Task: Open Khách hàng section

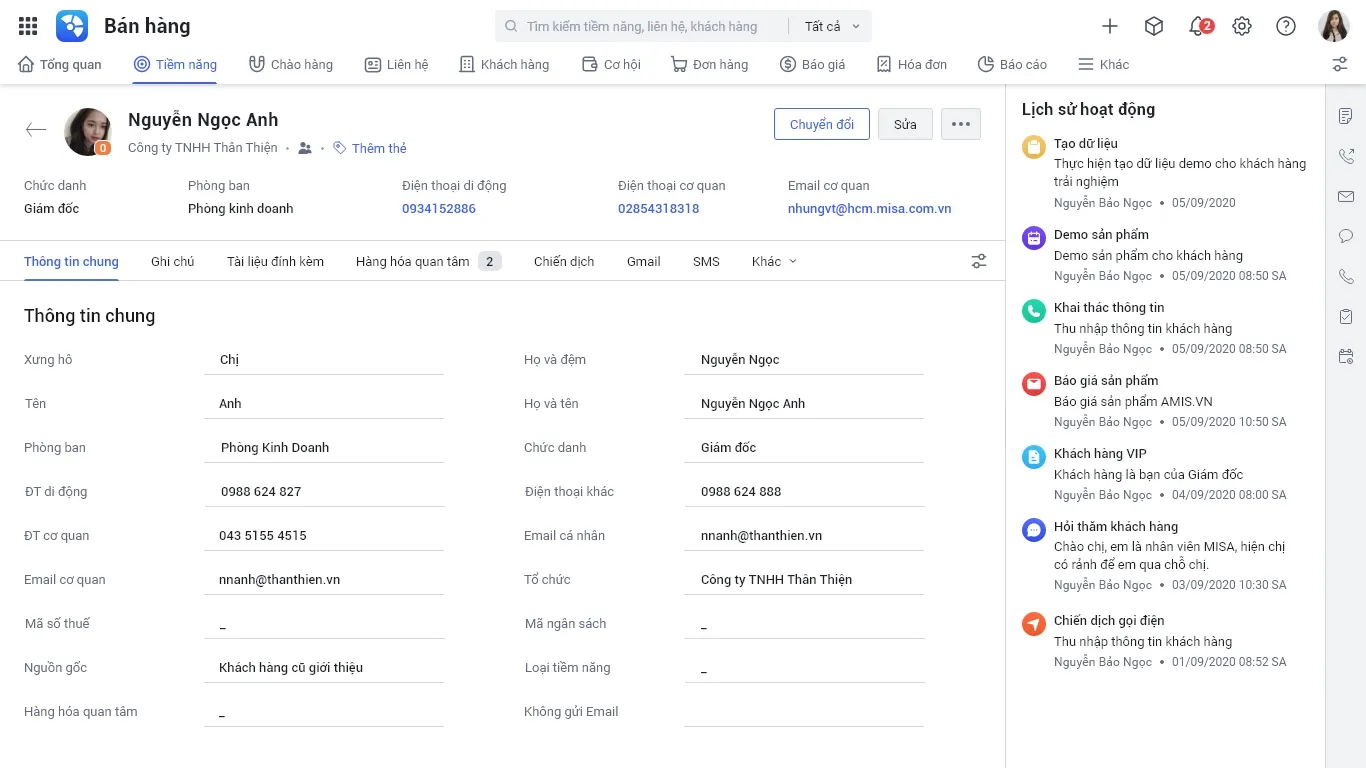Action: pyautogui.click(x=504, y=64)
